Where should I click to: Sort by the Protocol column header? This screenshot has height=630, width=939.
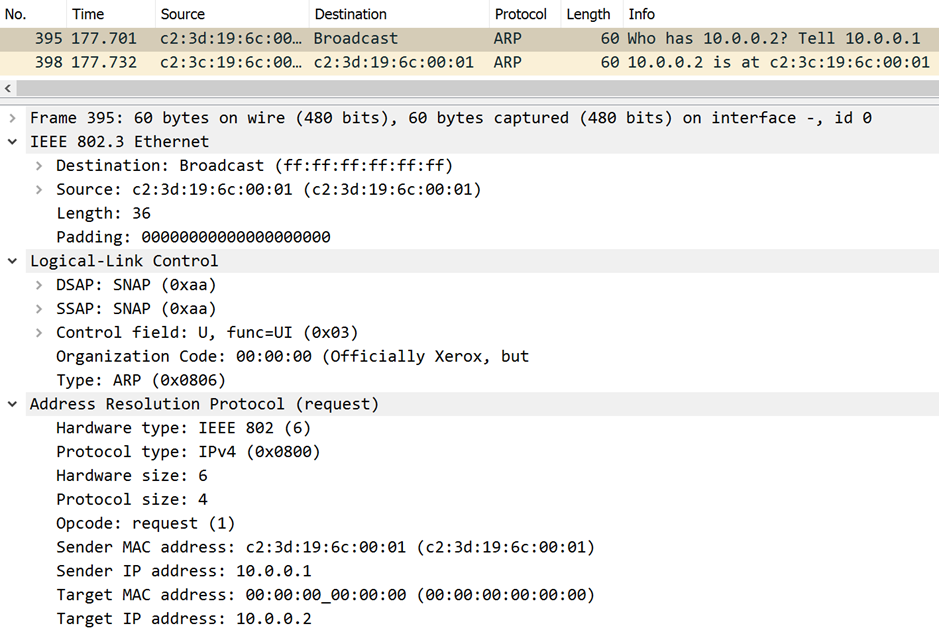pos(520,14)
